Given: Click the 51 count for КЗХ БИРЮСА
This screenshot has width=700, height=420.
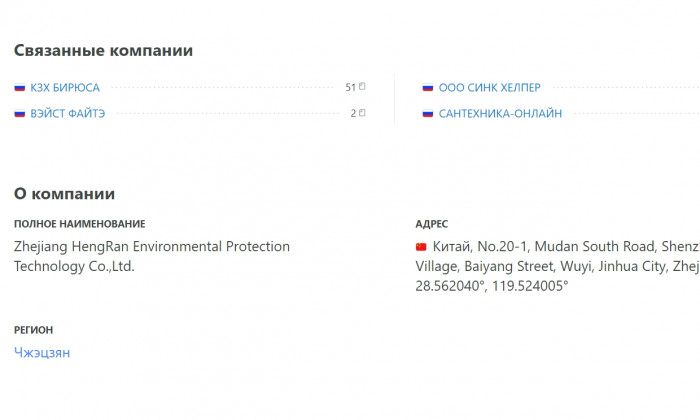Looking at the screenshot, I should coord(350,87).
